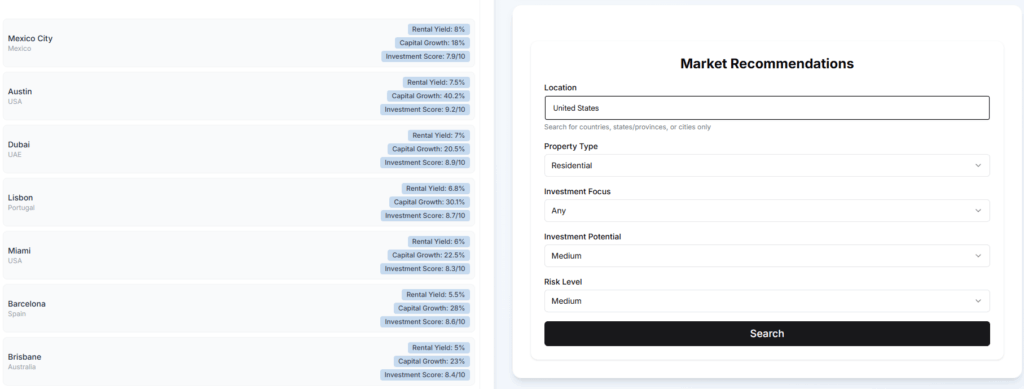Click the Rental Yield: 7% badge
1024x389 pixels.
[x=439, y=135]
